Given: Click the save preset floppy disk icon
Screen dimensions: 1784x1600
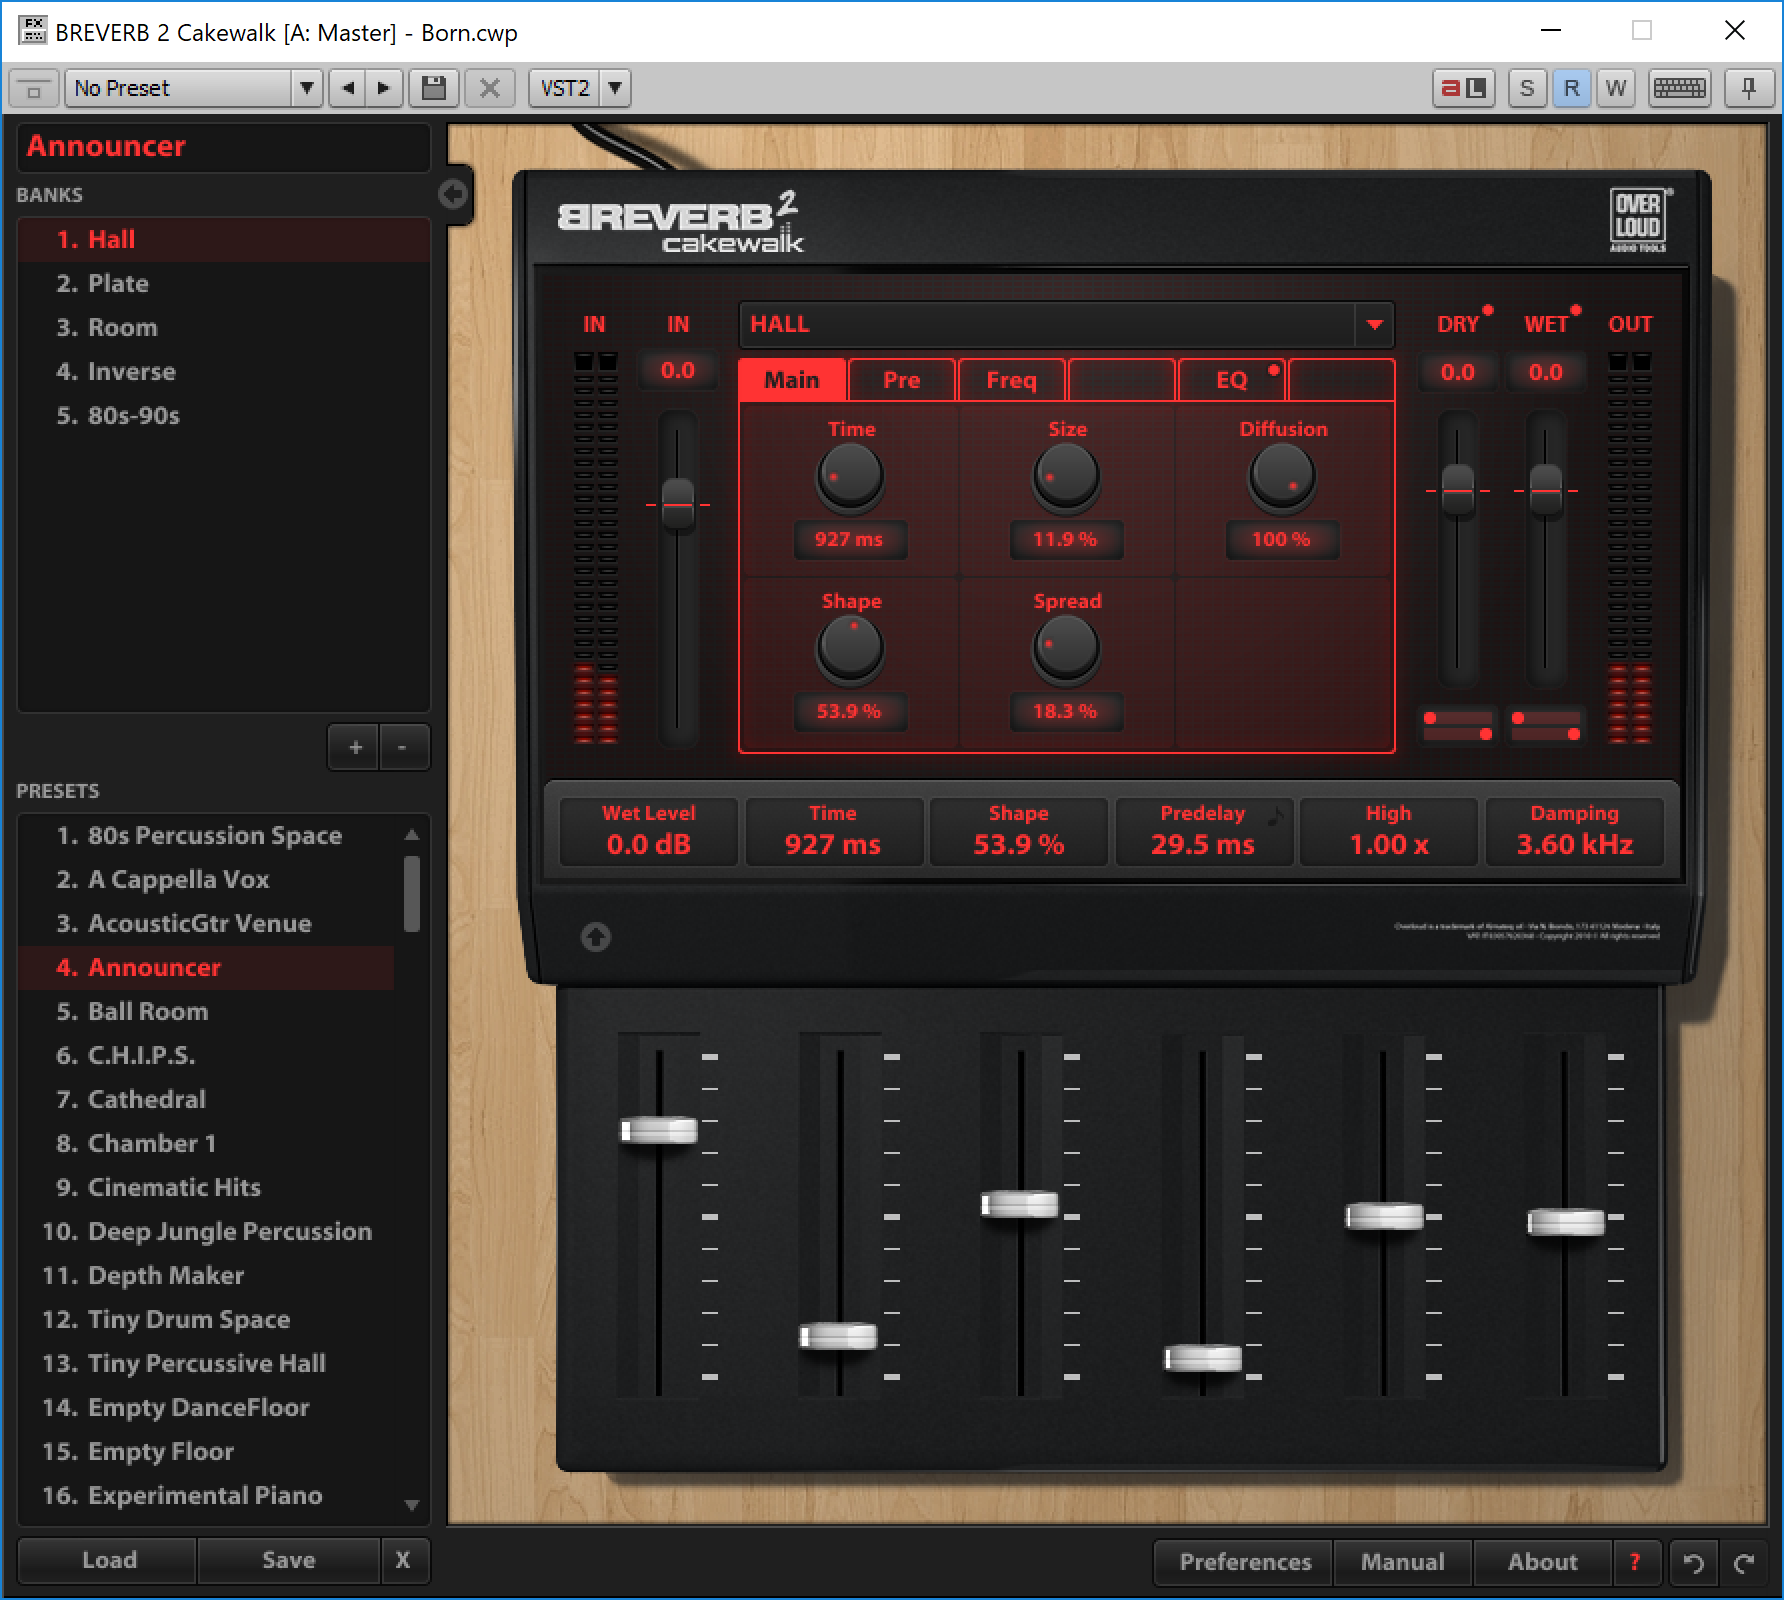Looking at the screenshot, I should pos(433,88).
